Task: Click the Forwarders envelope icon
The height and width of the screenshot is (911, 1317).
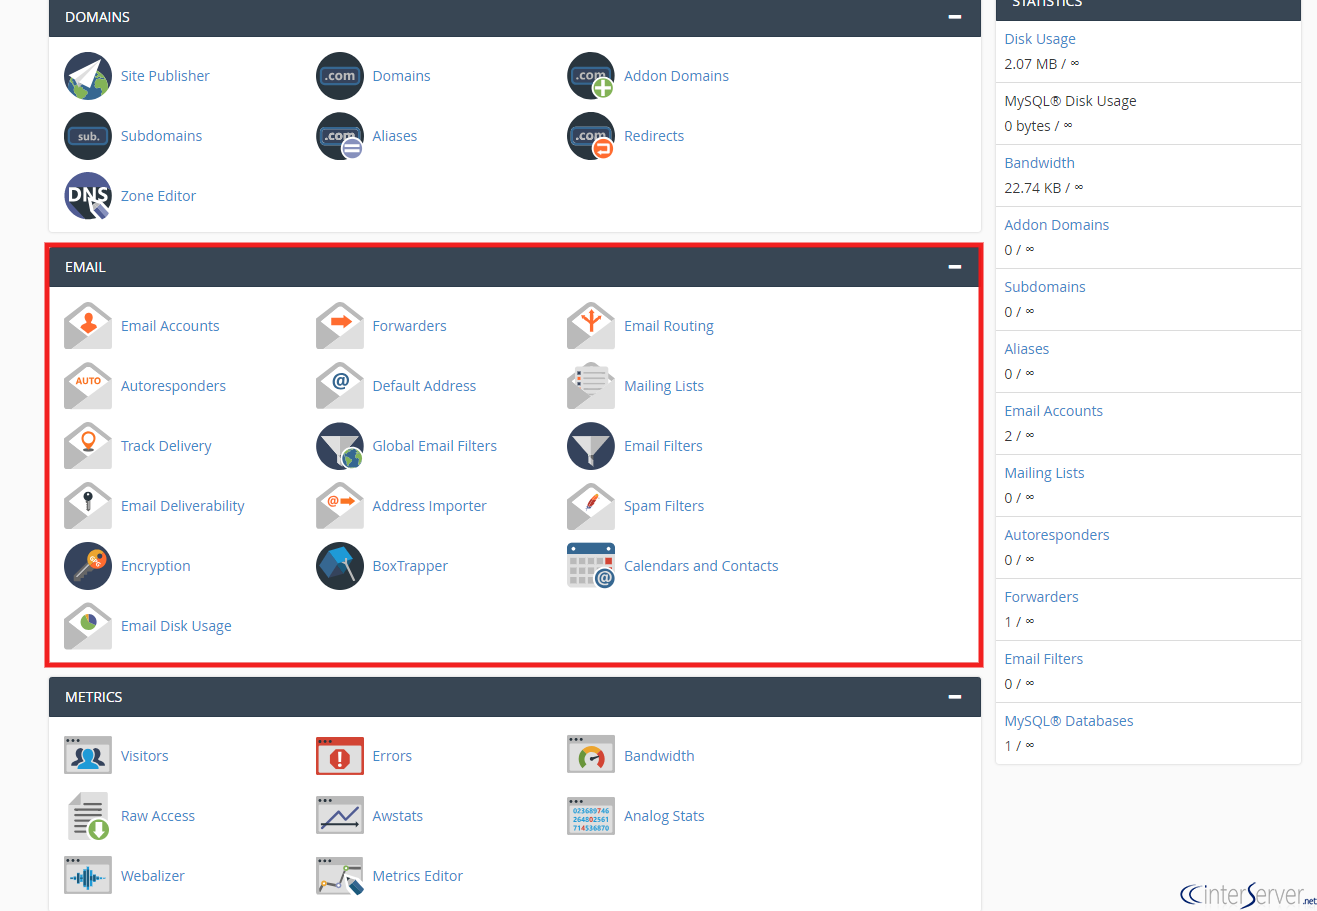Action: (340, 326)
